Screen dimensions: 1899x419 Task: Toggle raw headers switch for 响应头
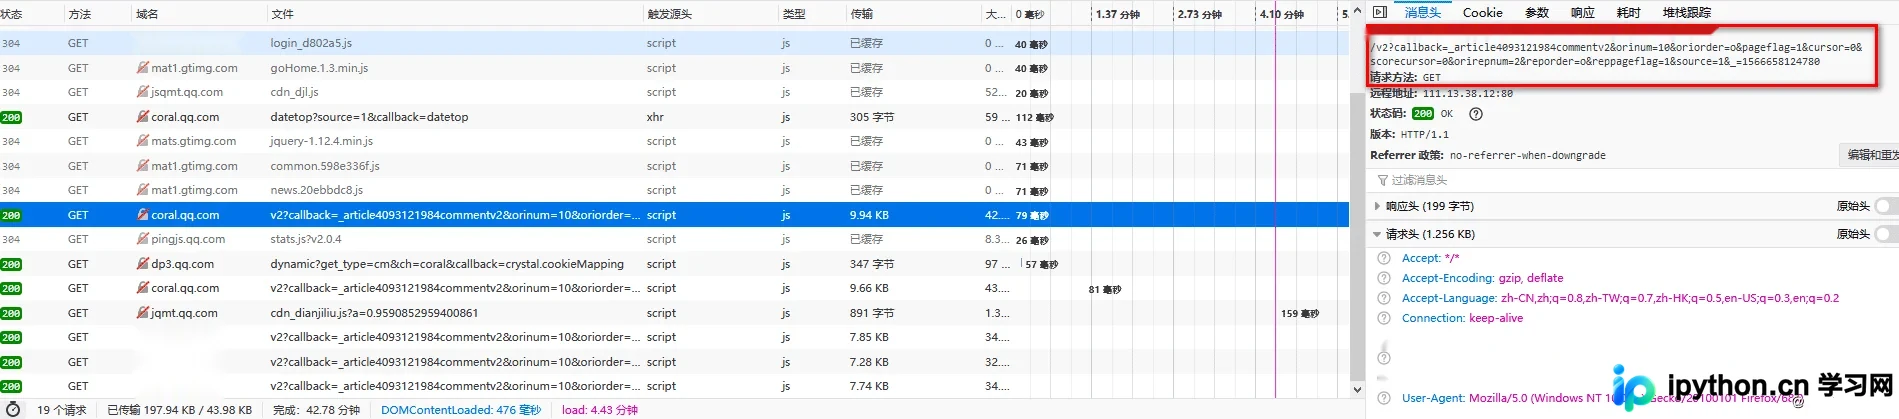click(x=1886, y=206)
